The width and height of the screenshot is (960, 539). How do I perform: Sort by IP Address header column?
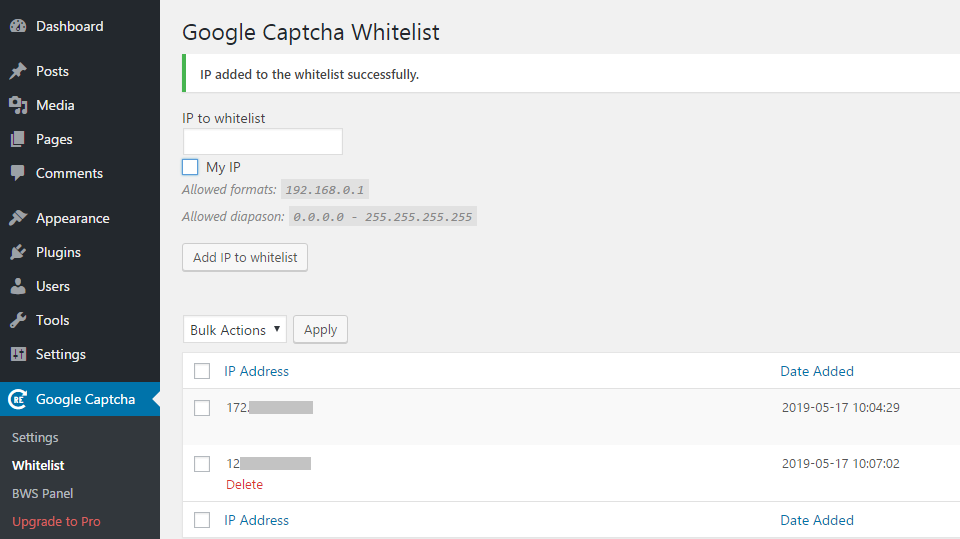point(256,371)
